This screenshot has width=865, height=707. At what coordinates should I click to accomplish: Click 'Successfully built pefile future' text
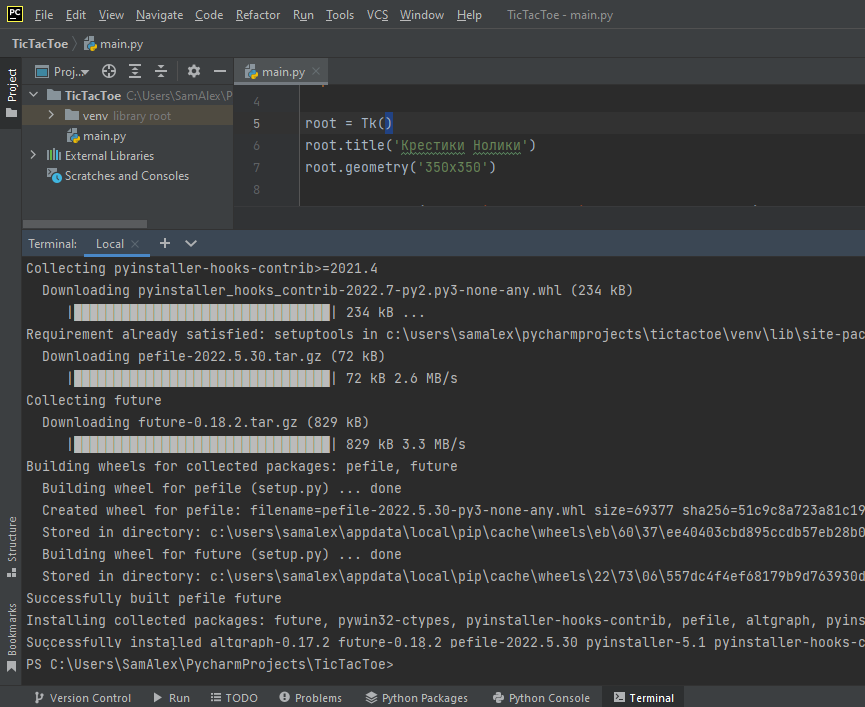(x=154, y=598)
